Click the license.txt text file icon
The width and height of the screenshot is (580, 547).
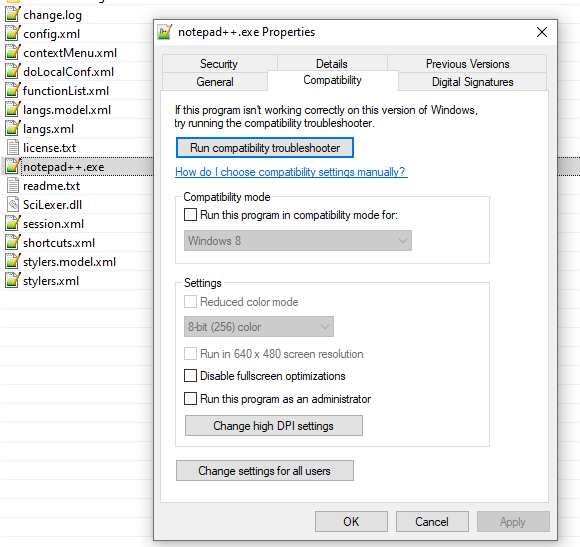pos(13,148)
